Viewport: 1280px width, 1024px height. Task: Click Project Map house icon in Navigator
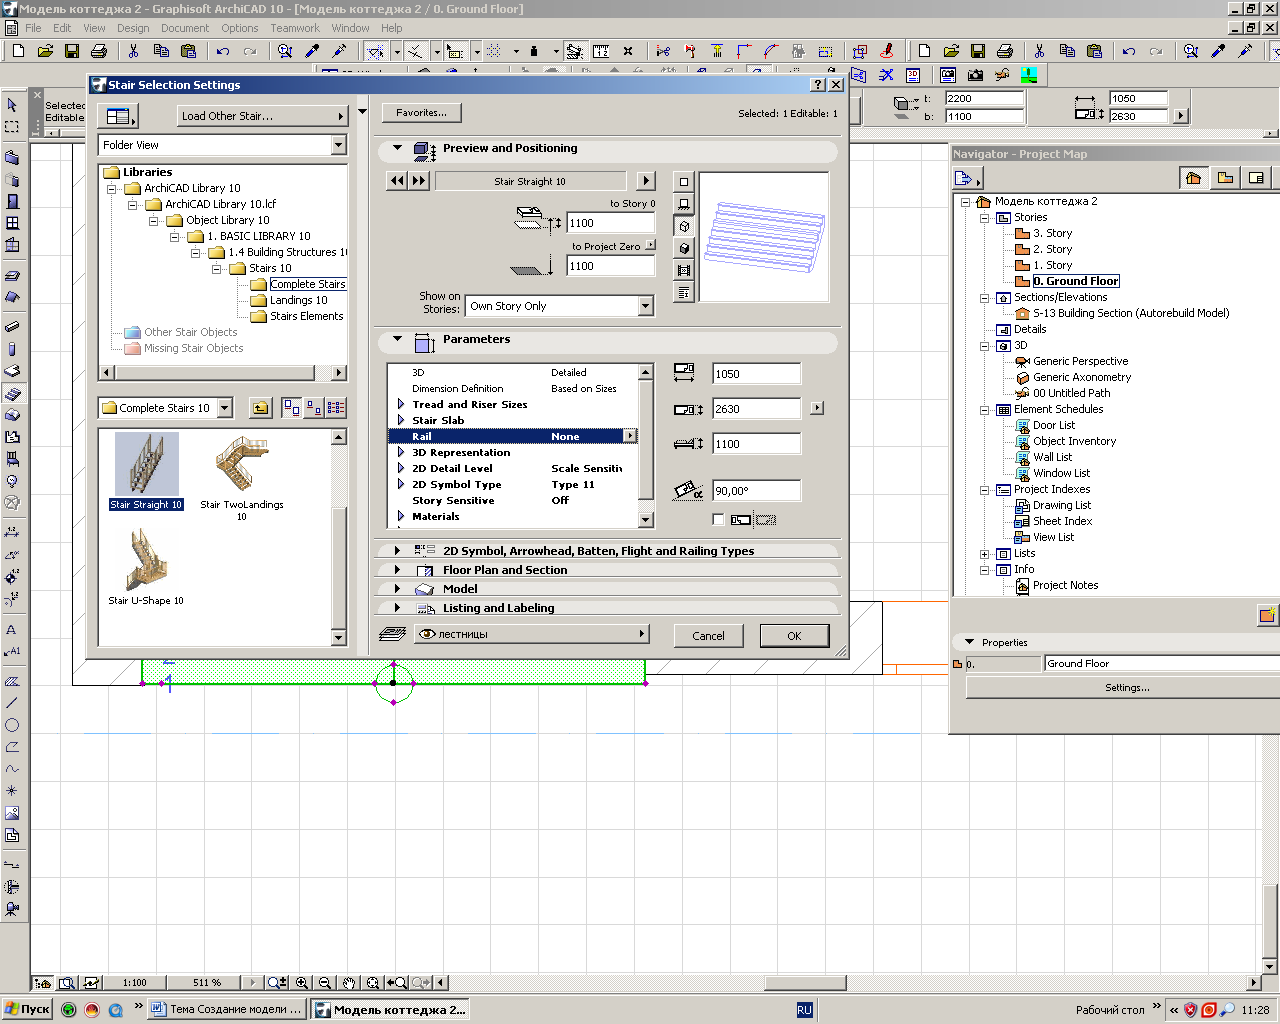1193,178
